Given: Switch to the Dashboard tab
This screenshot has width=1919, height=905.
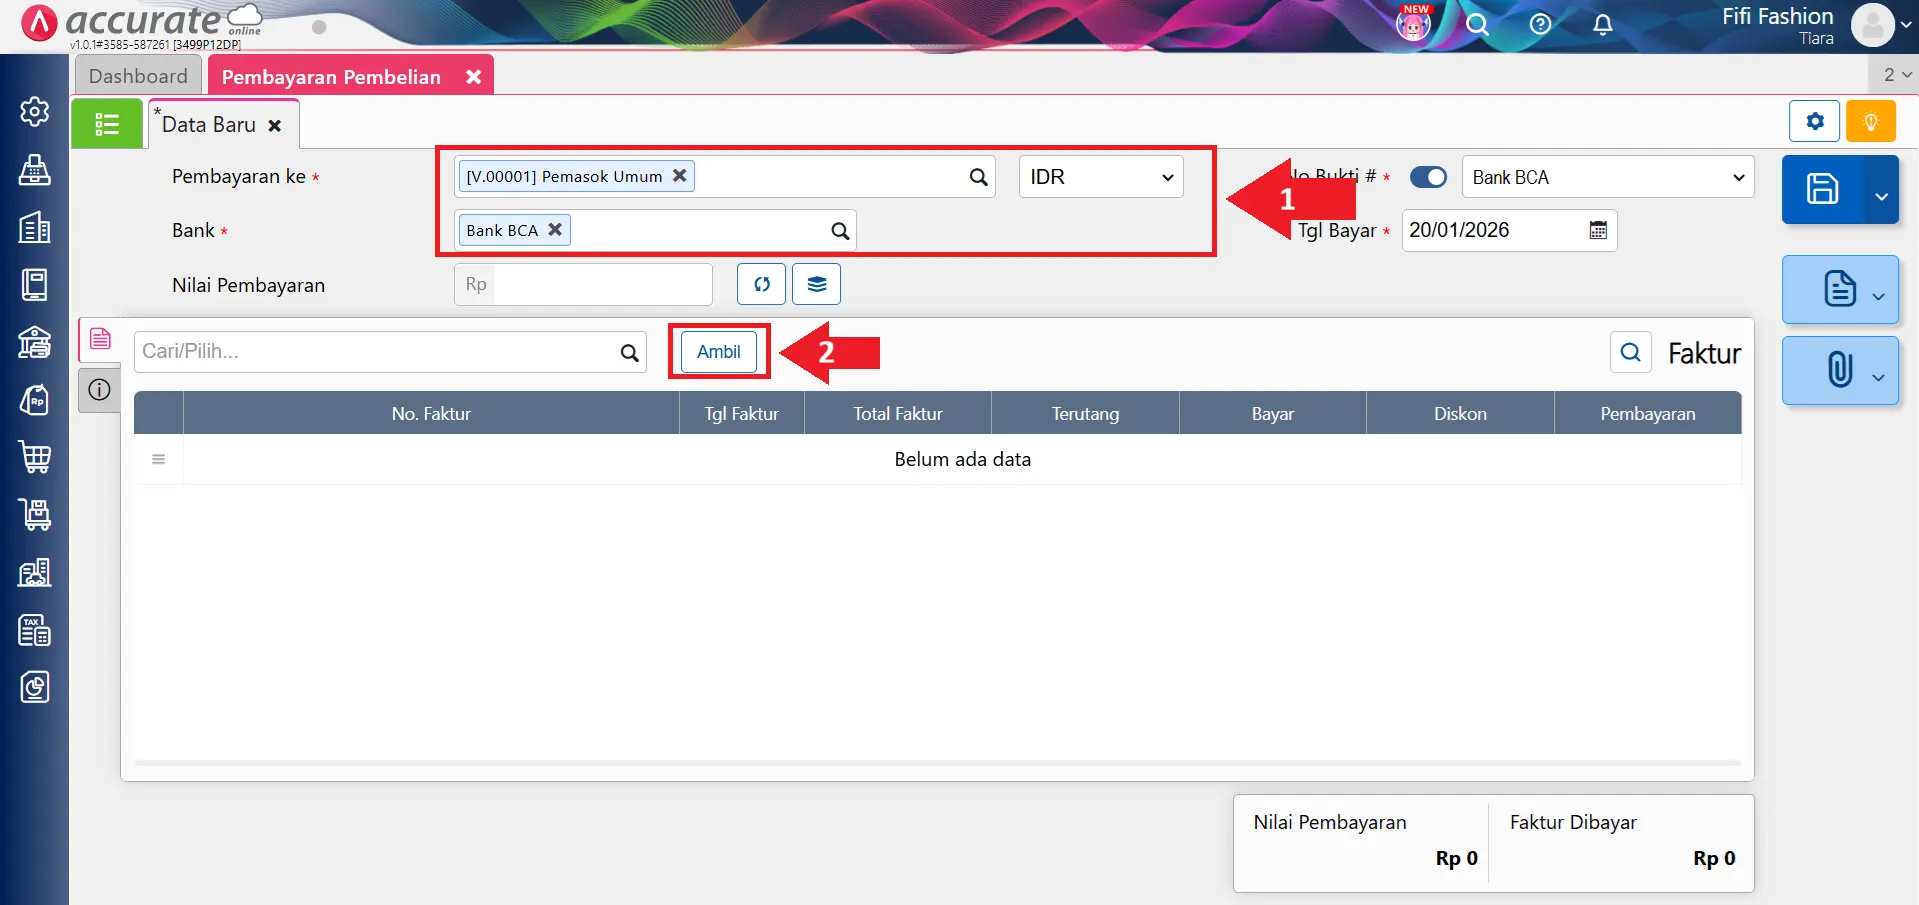Looking at the screenshot, I should 138,76.
